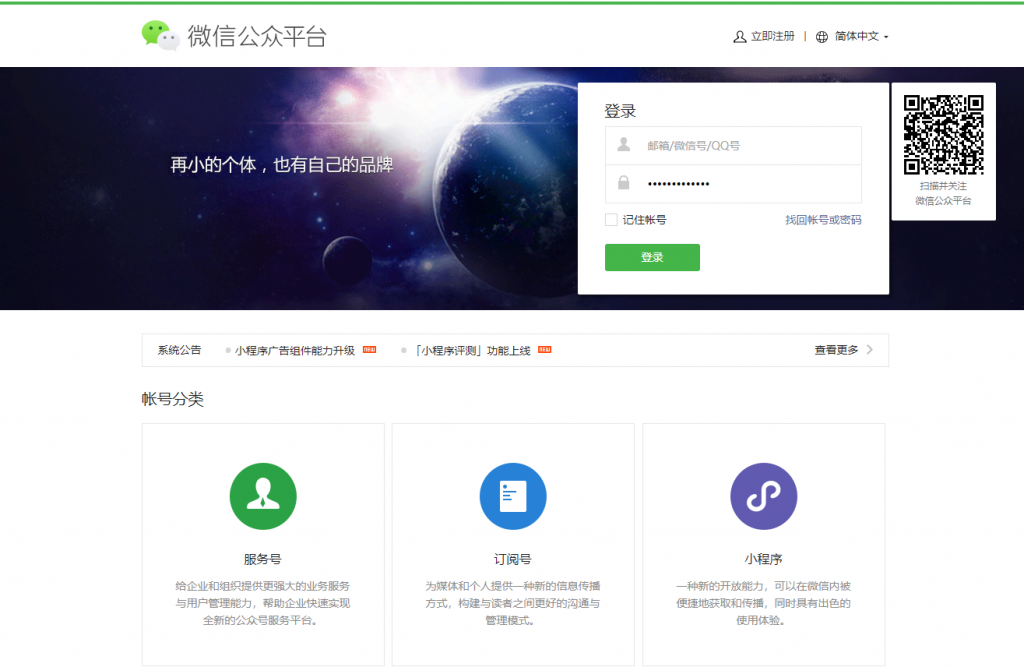Click the new badge after 功能上线
This screenshot has height=667, width=1024.
click(x=545, y=350)
